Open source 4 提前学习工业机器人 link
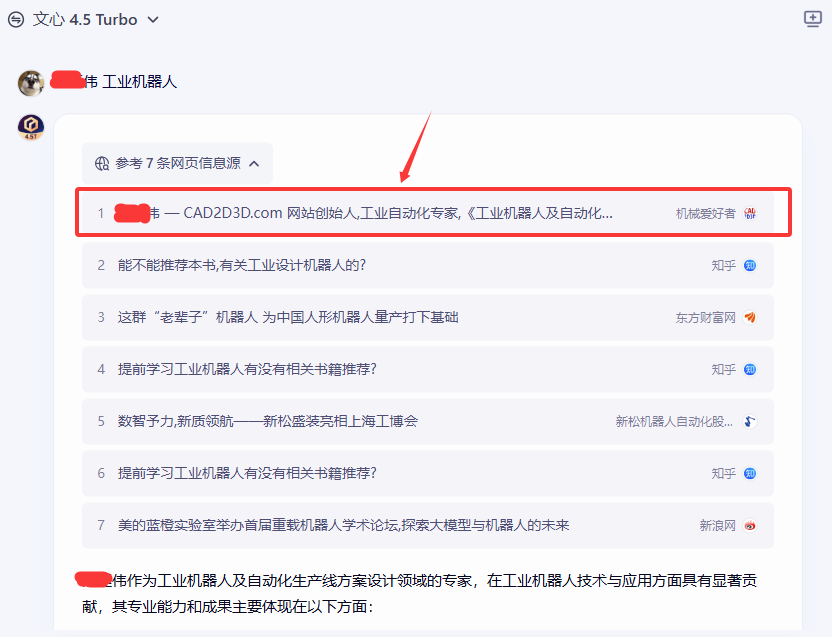832x637 pixels. coord(428,369)
